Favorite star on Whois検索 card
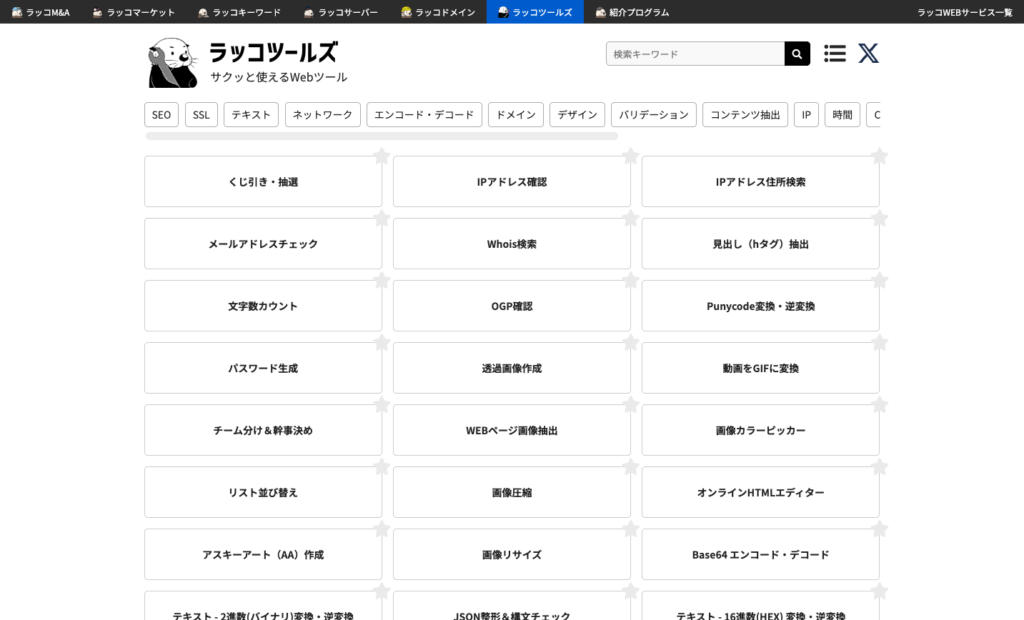1024x620 pixels. coord(630,218)
